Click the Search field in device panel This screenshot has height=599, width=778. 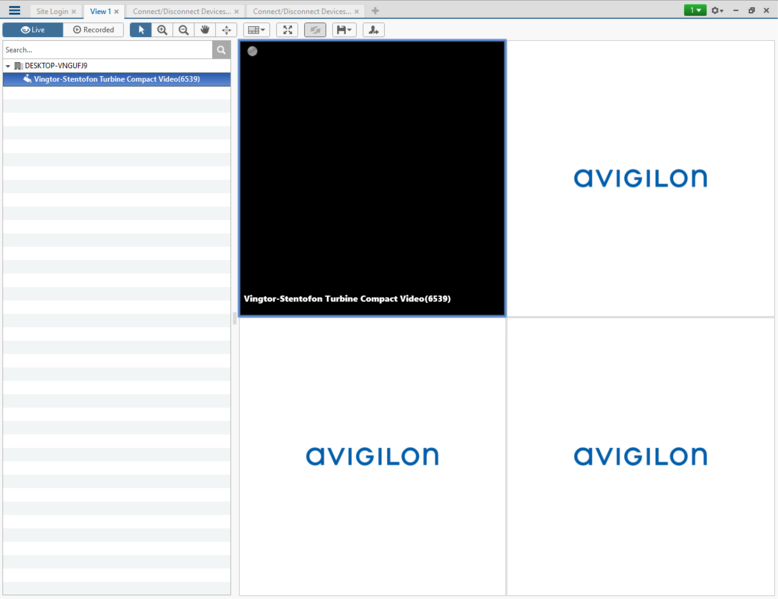tap(108, 50)
